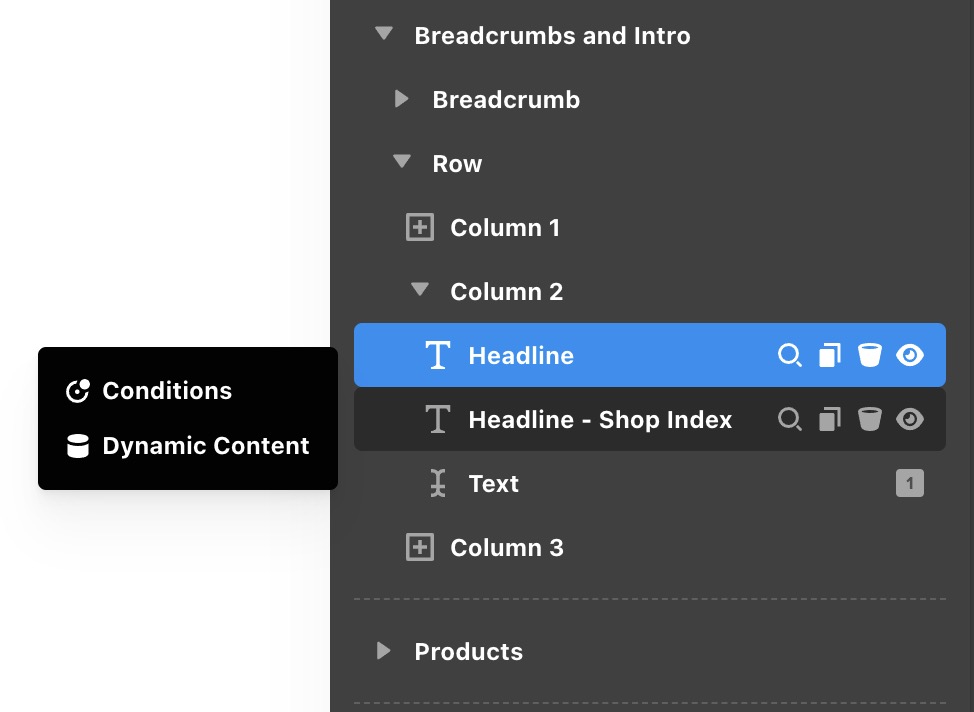The width and height of the screenshot is (974, 712).
Task: Toggle visibility of Headline - Shop Index
Action: coord(910,420)
